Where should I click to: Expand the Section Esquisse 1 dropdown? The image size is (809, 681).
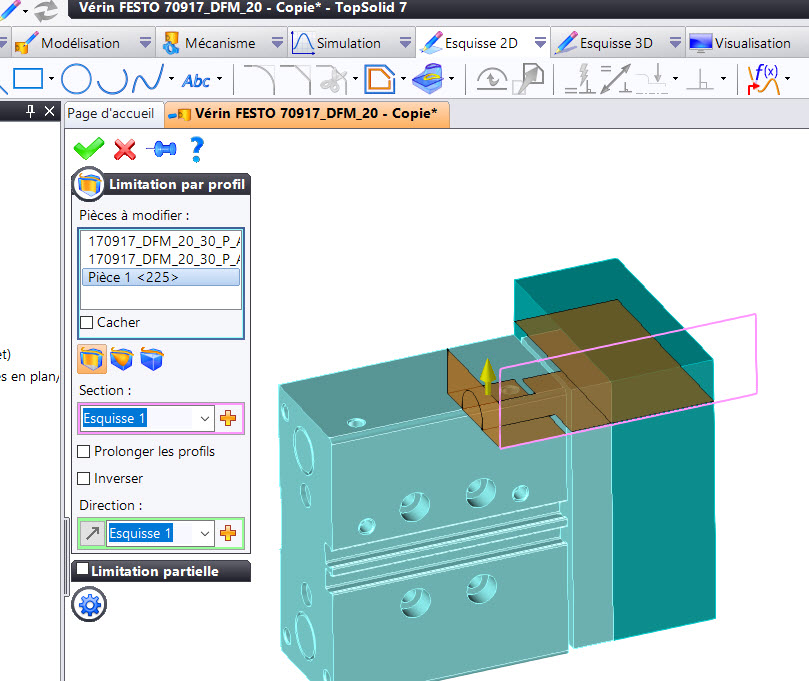(205, 418)
